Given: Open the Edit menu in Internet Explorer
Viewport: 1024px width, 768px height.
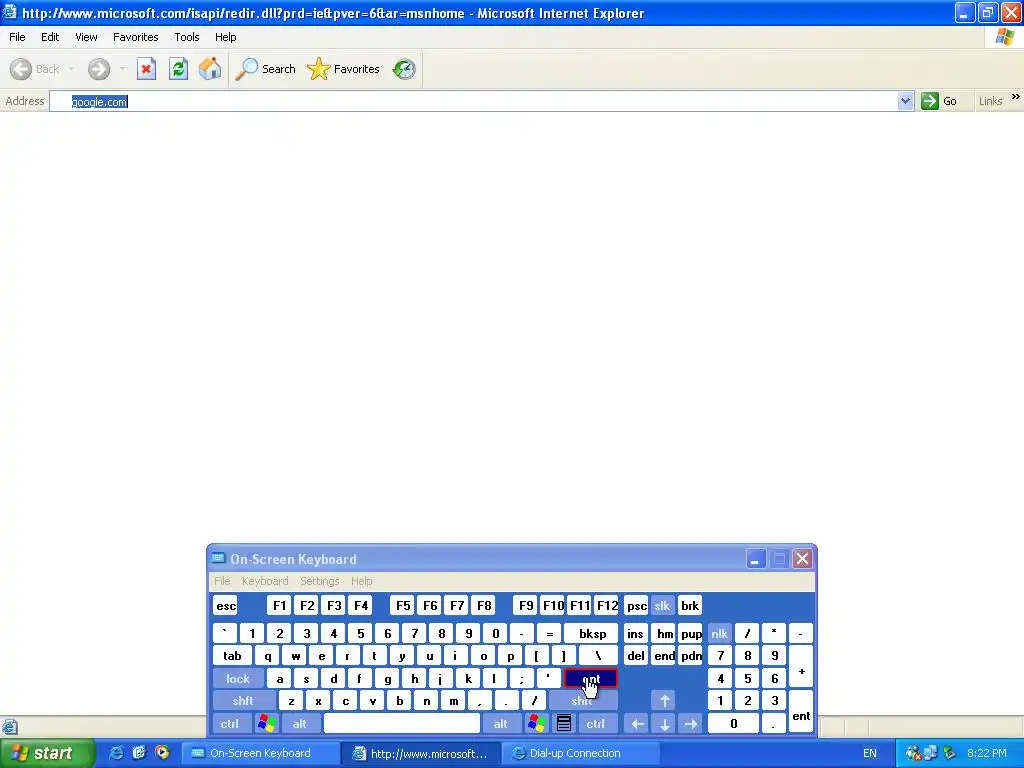Looking at the screenshot, I should [50, 37].
